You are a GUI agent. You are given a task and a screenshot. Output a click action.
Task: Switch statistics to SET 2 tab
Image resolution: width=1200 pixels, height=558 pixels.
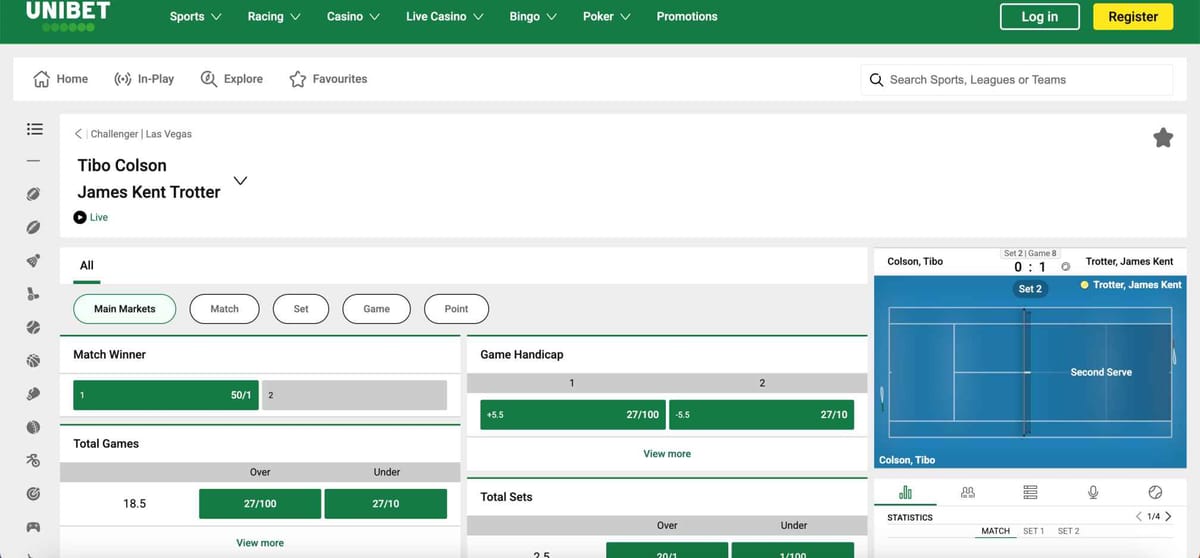(x=1068, y=531)
